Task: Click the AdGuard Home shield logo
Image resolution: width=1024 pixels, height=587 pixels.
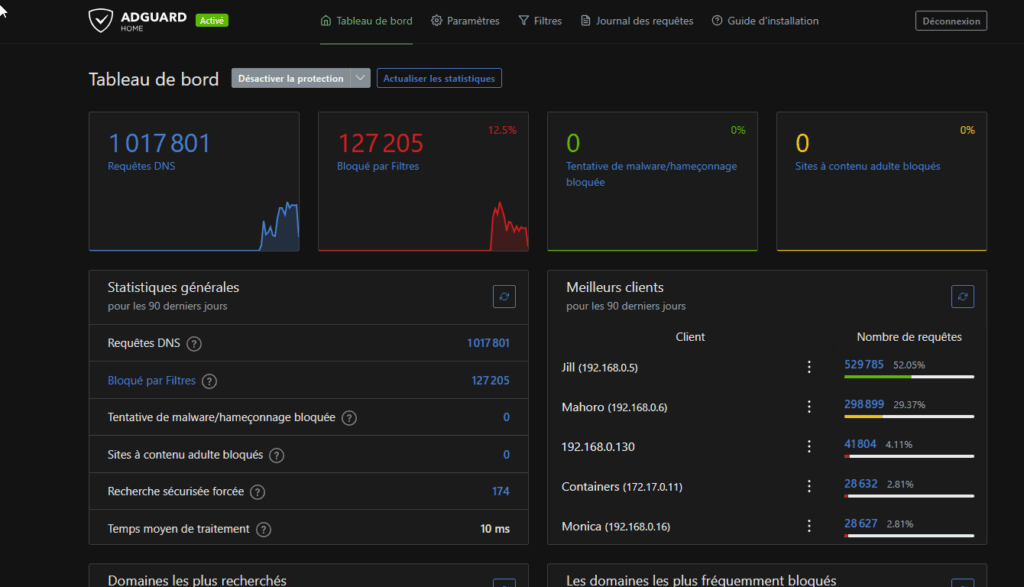Action: 101,20
